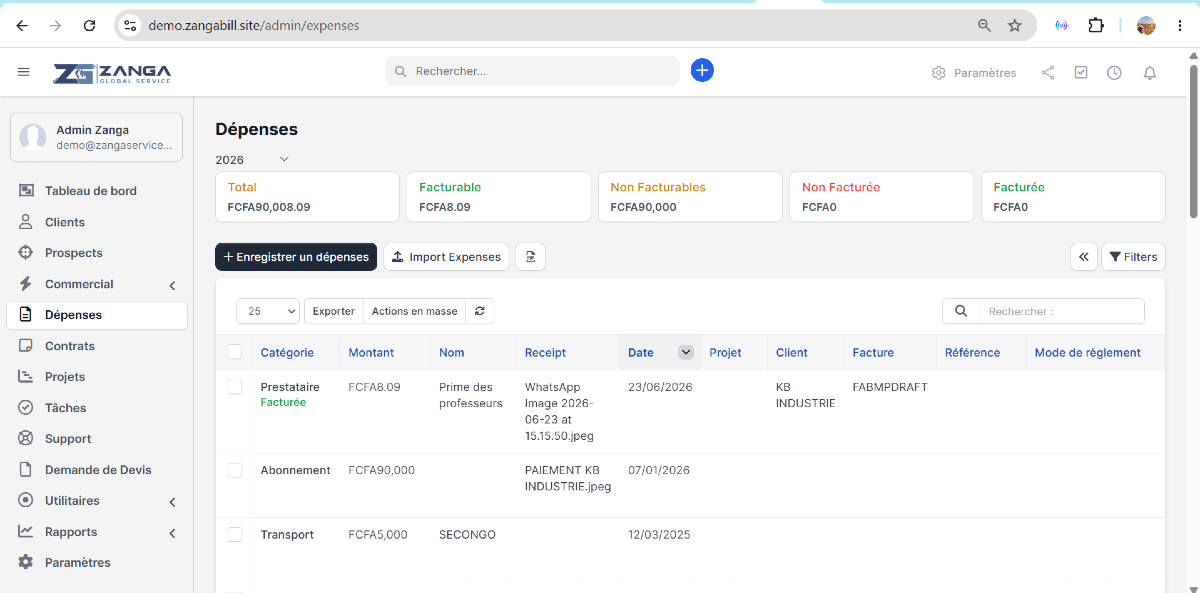Collapse table with double-chevron button
This screenshot has width=1200, height=593.
[x=1084, y=257]
